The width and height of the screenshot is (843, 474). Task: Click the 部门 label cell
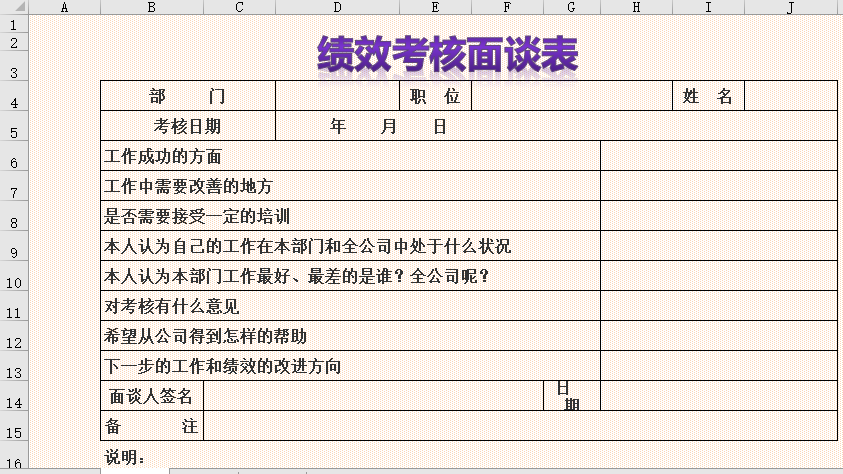pos(188,96)
